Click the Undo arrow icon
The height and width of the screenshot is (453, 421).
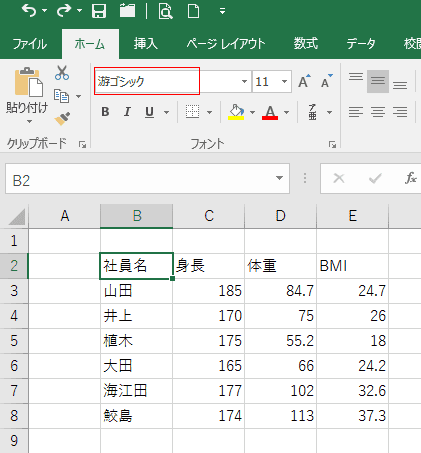(x=29, y=11)
